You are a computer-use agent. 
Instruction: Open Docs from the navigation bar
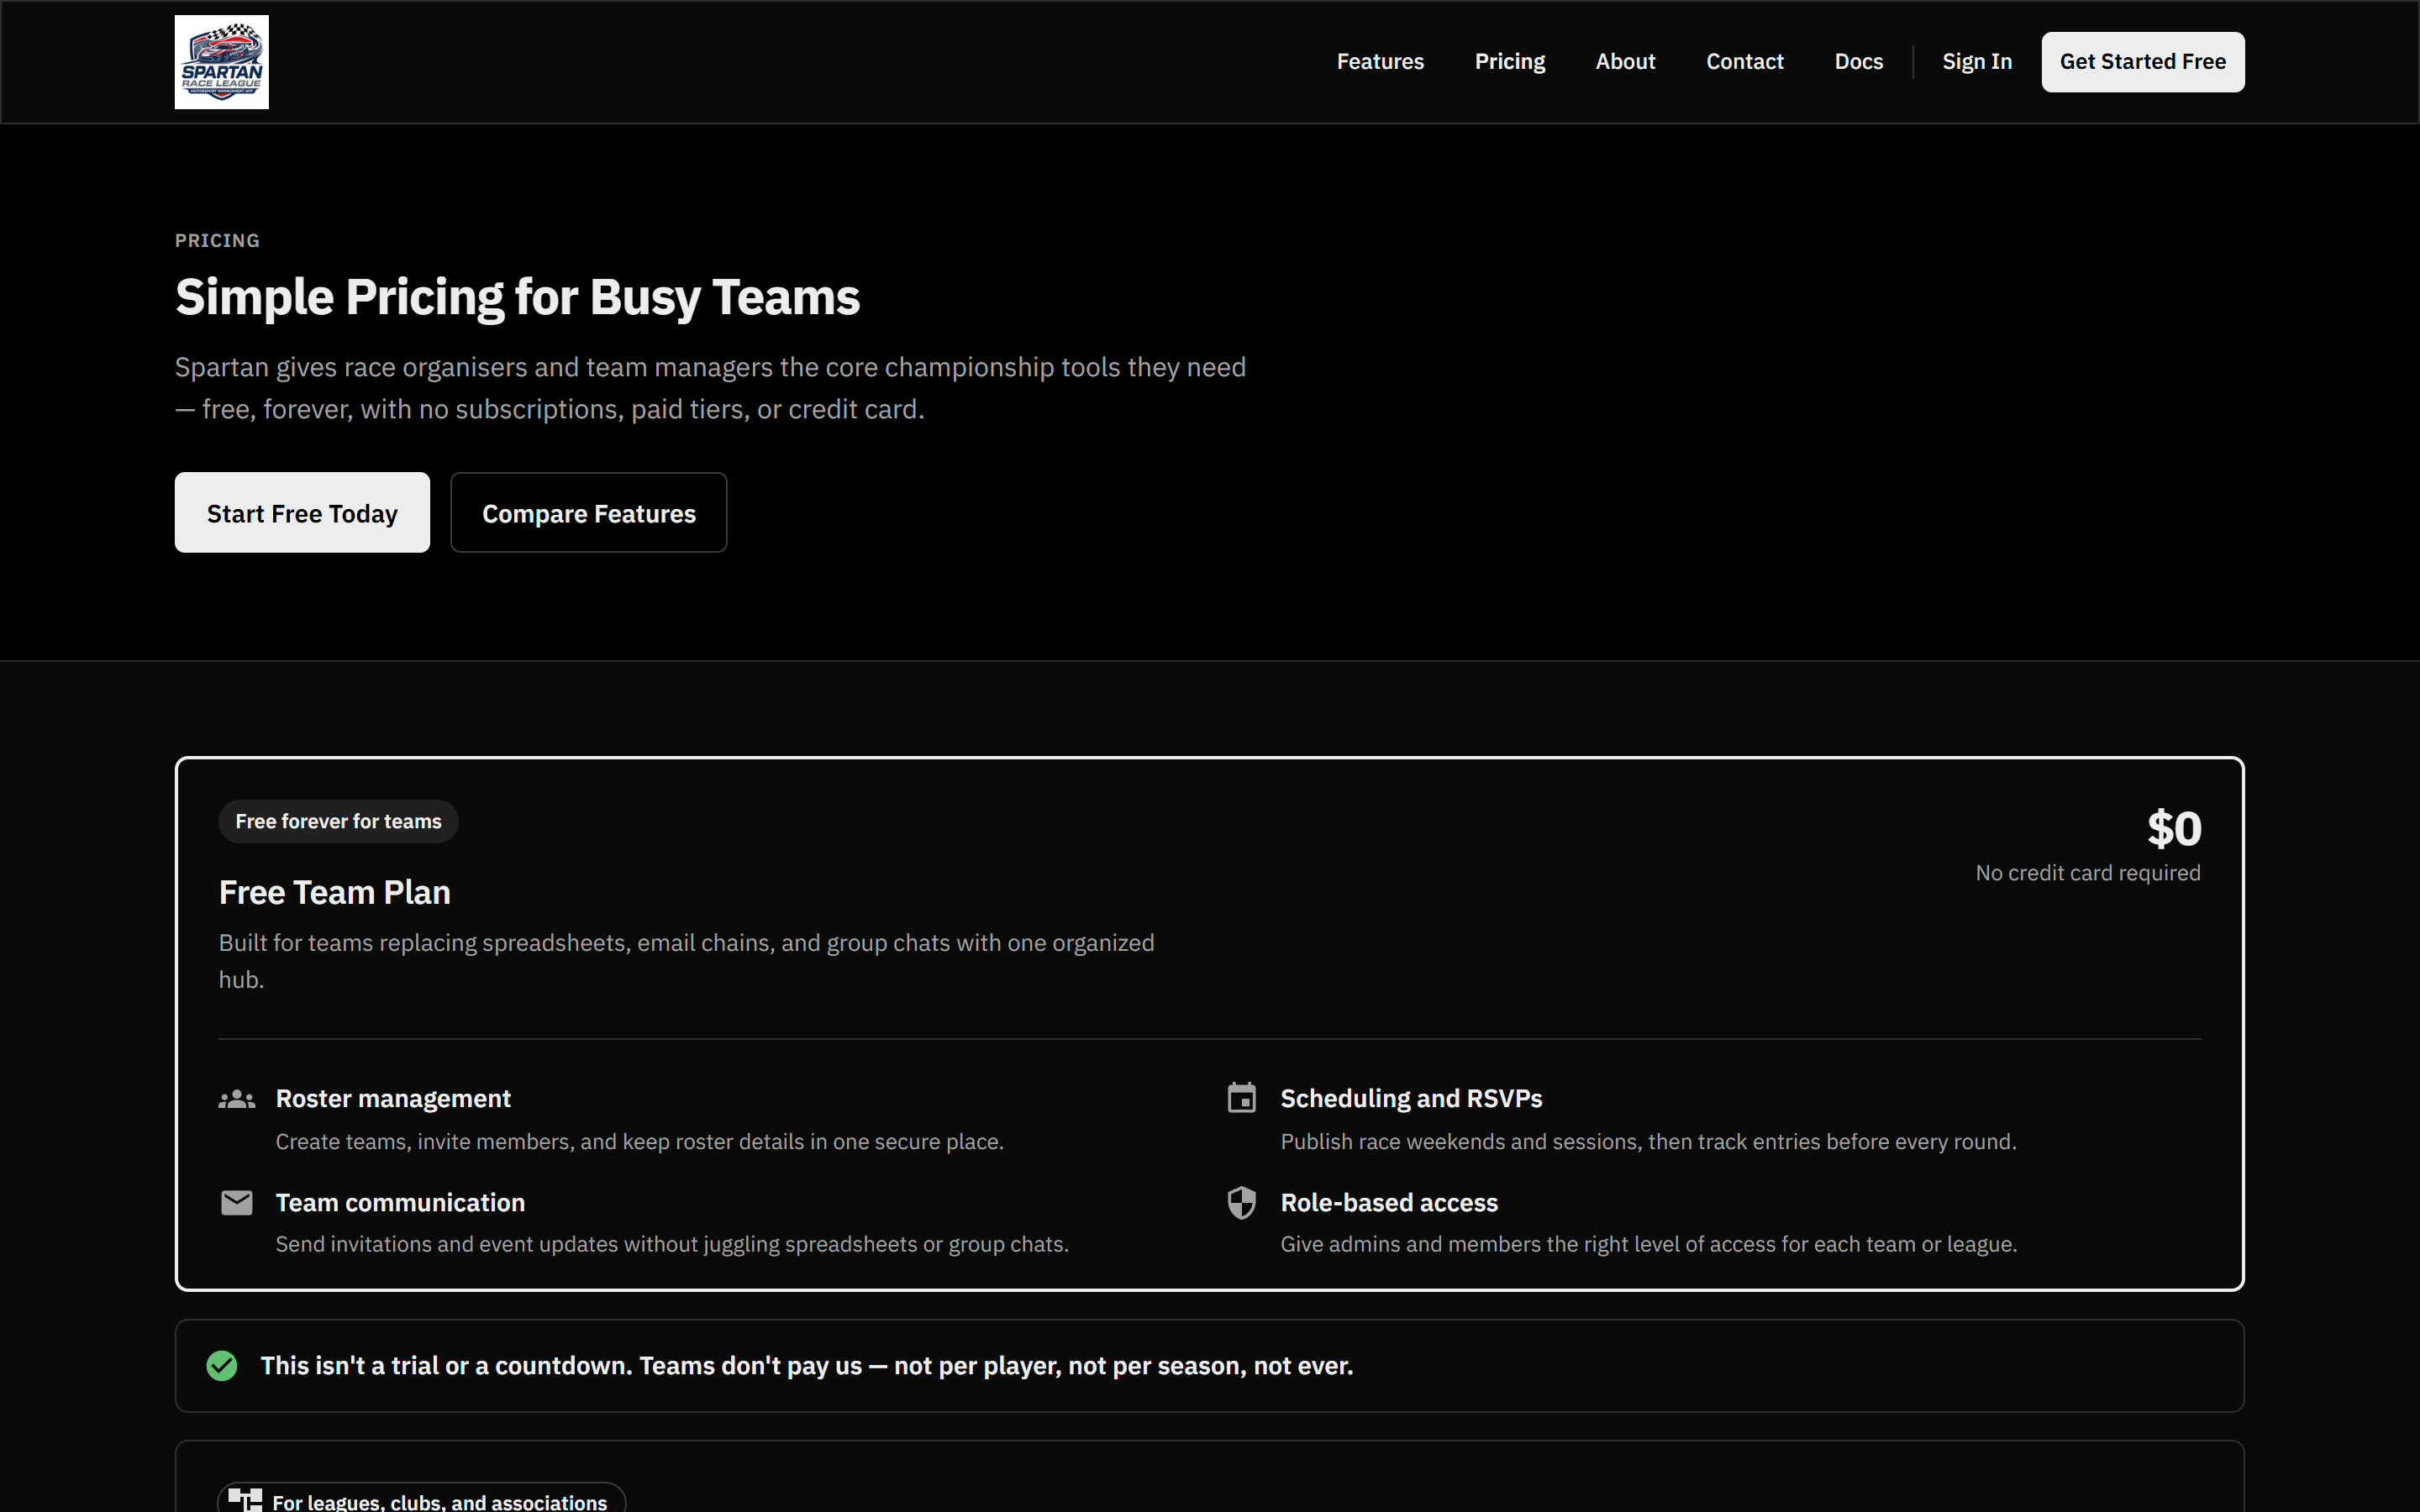[x=1858, y=62]
